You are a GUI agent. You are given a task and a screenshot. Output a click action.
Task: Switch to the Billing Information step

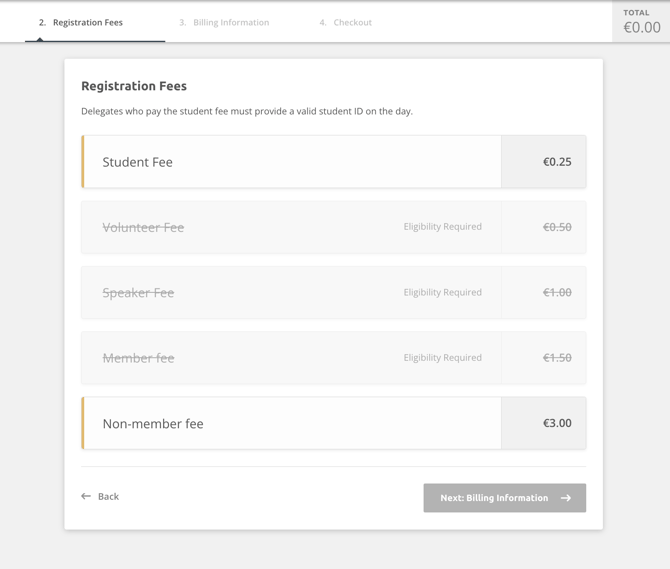(224, 22)
